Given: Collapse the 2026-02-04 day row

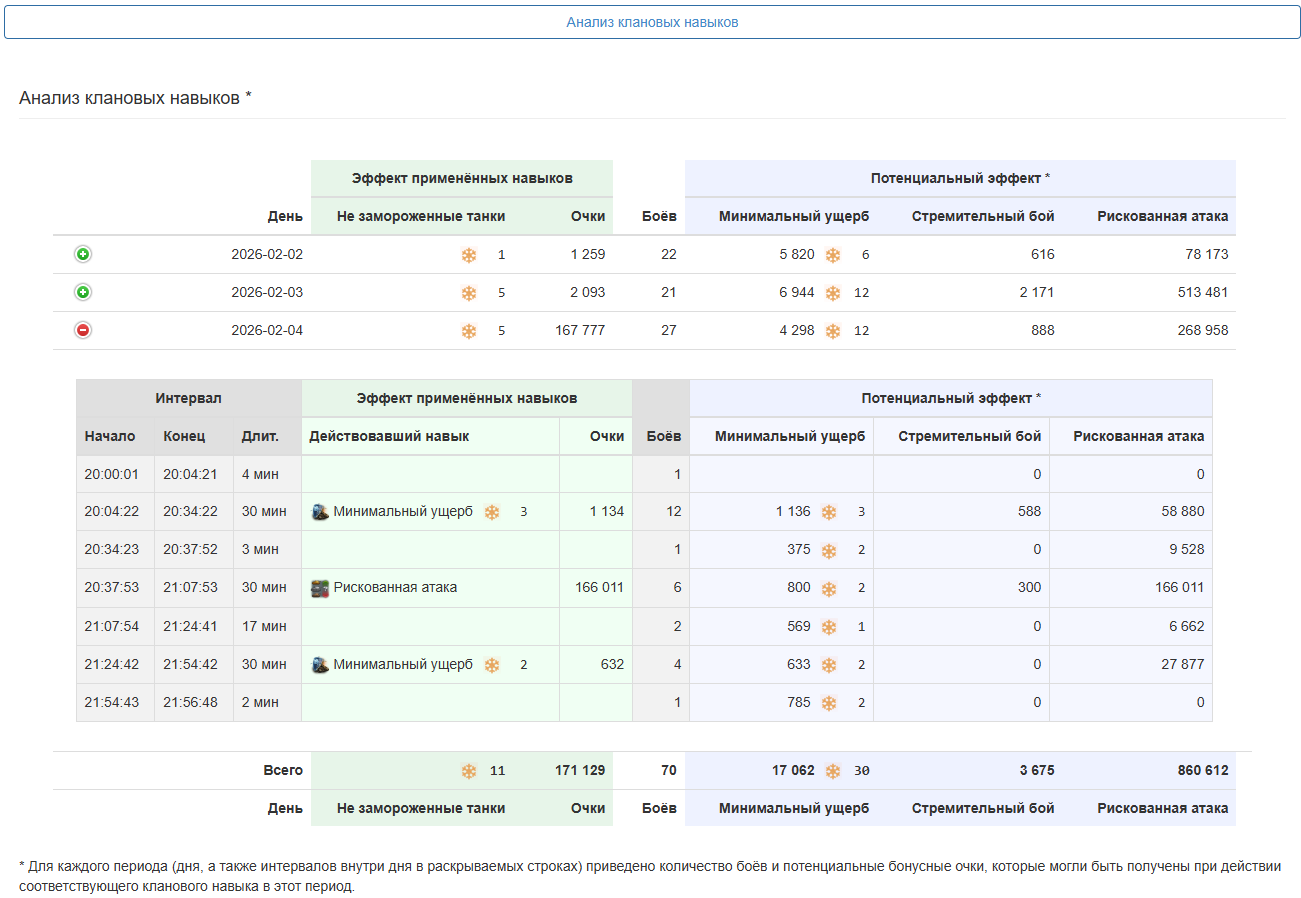Looking at the screenshot, I should click(83, 330).
